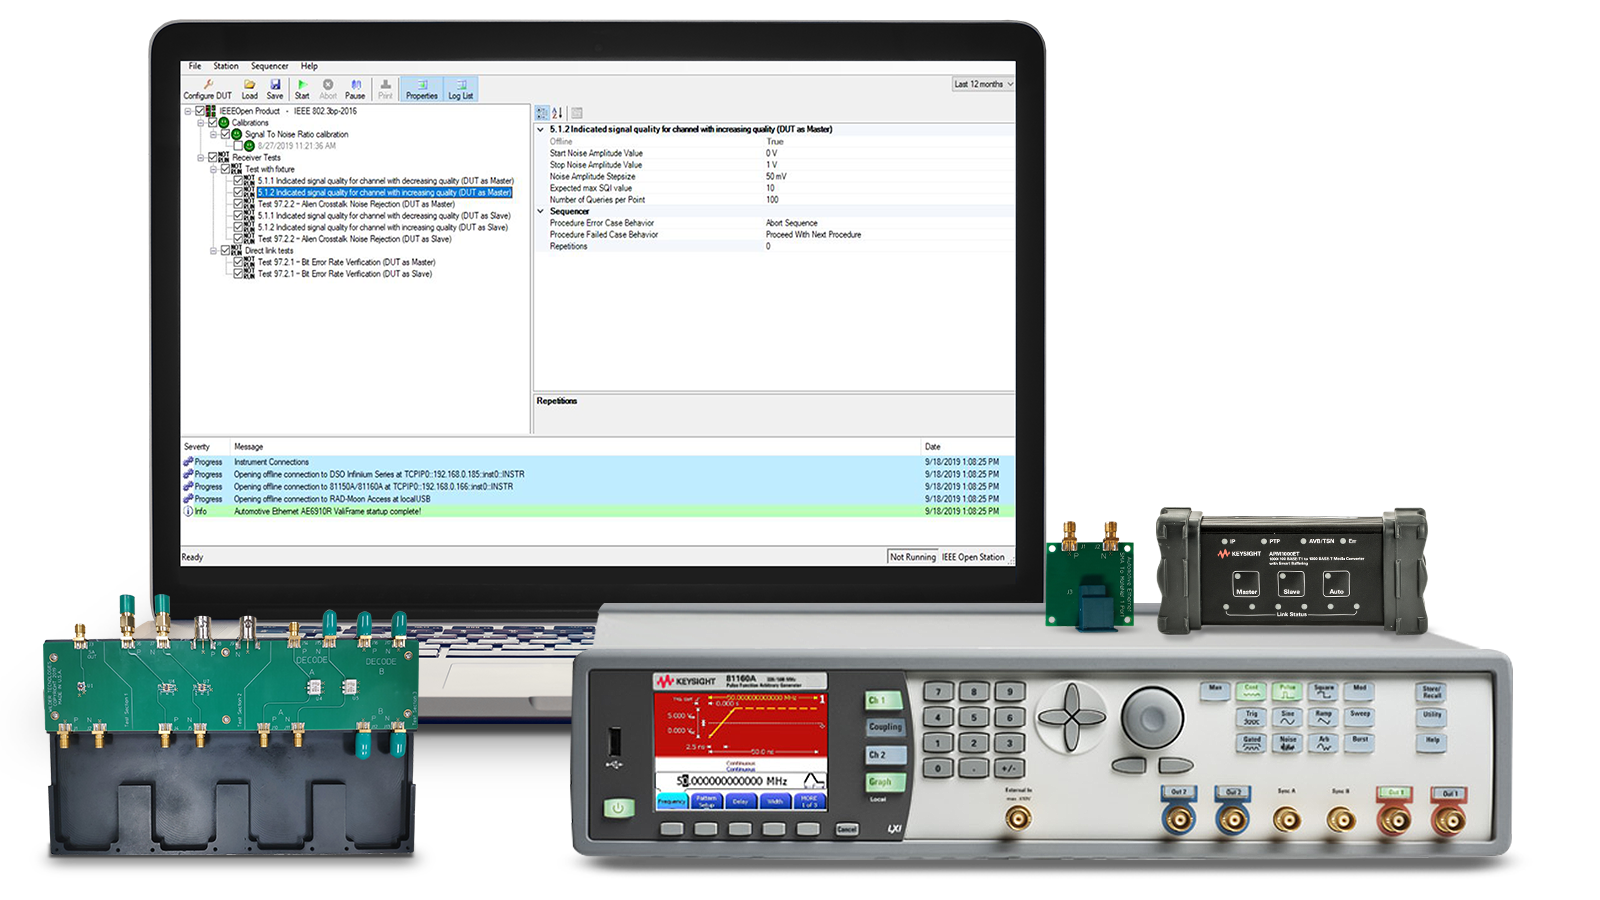Sort the log by the Date column header
This screenshot has height=900, width=1600.
[933, 447]
